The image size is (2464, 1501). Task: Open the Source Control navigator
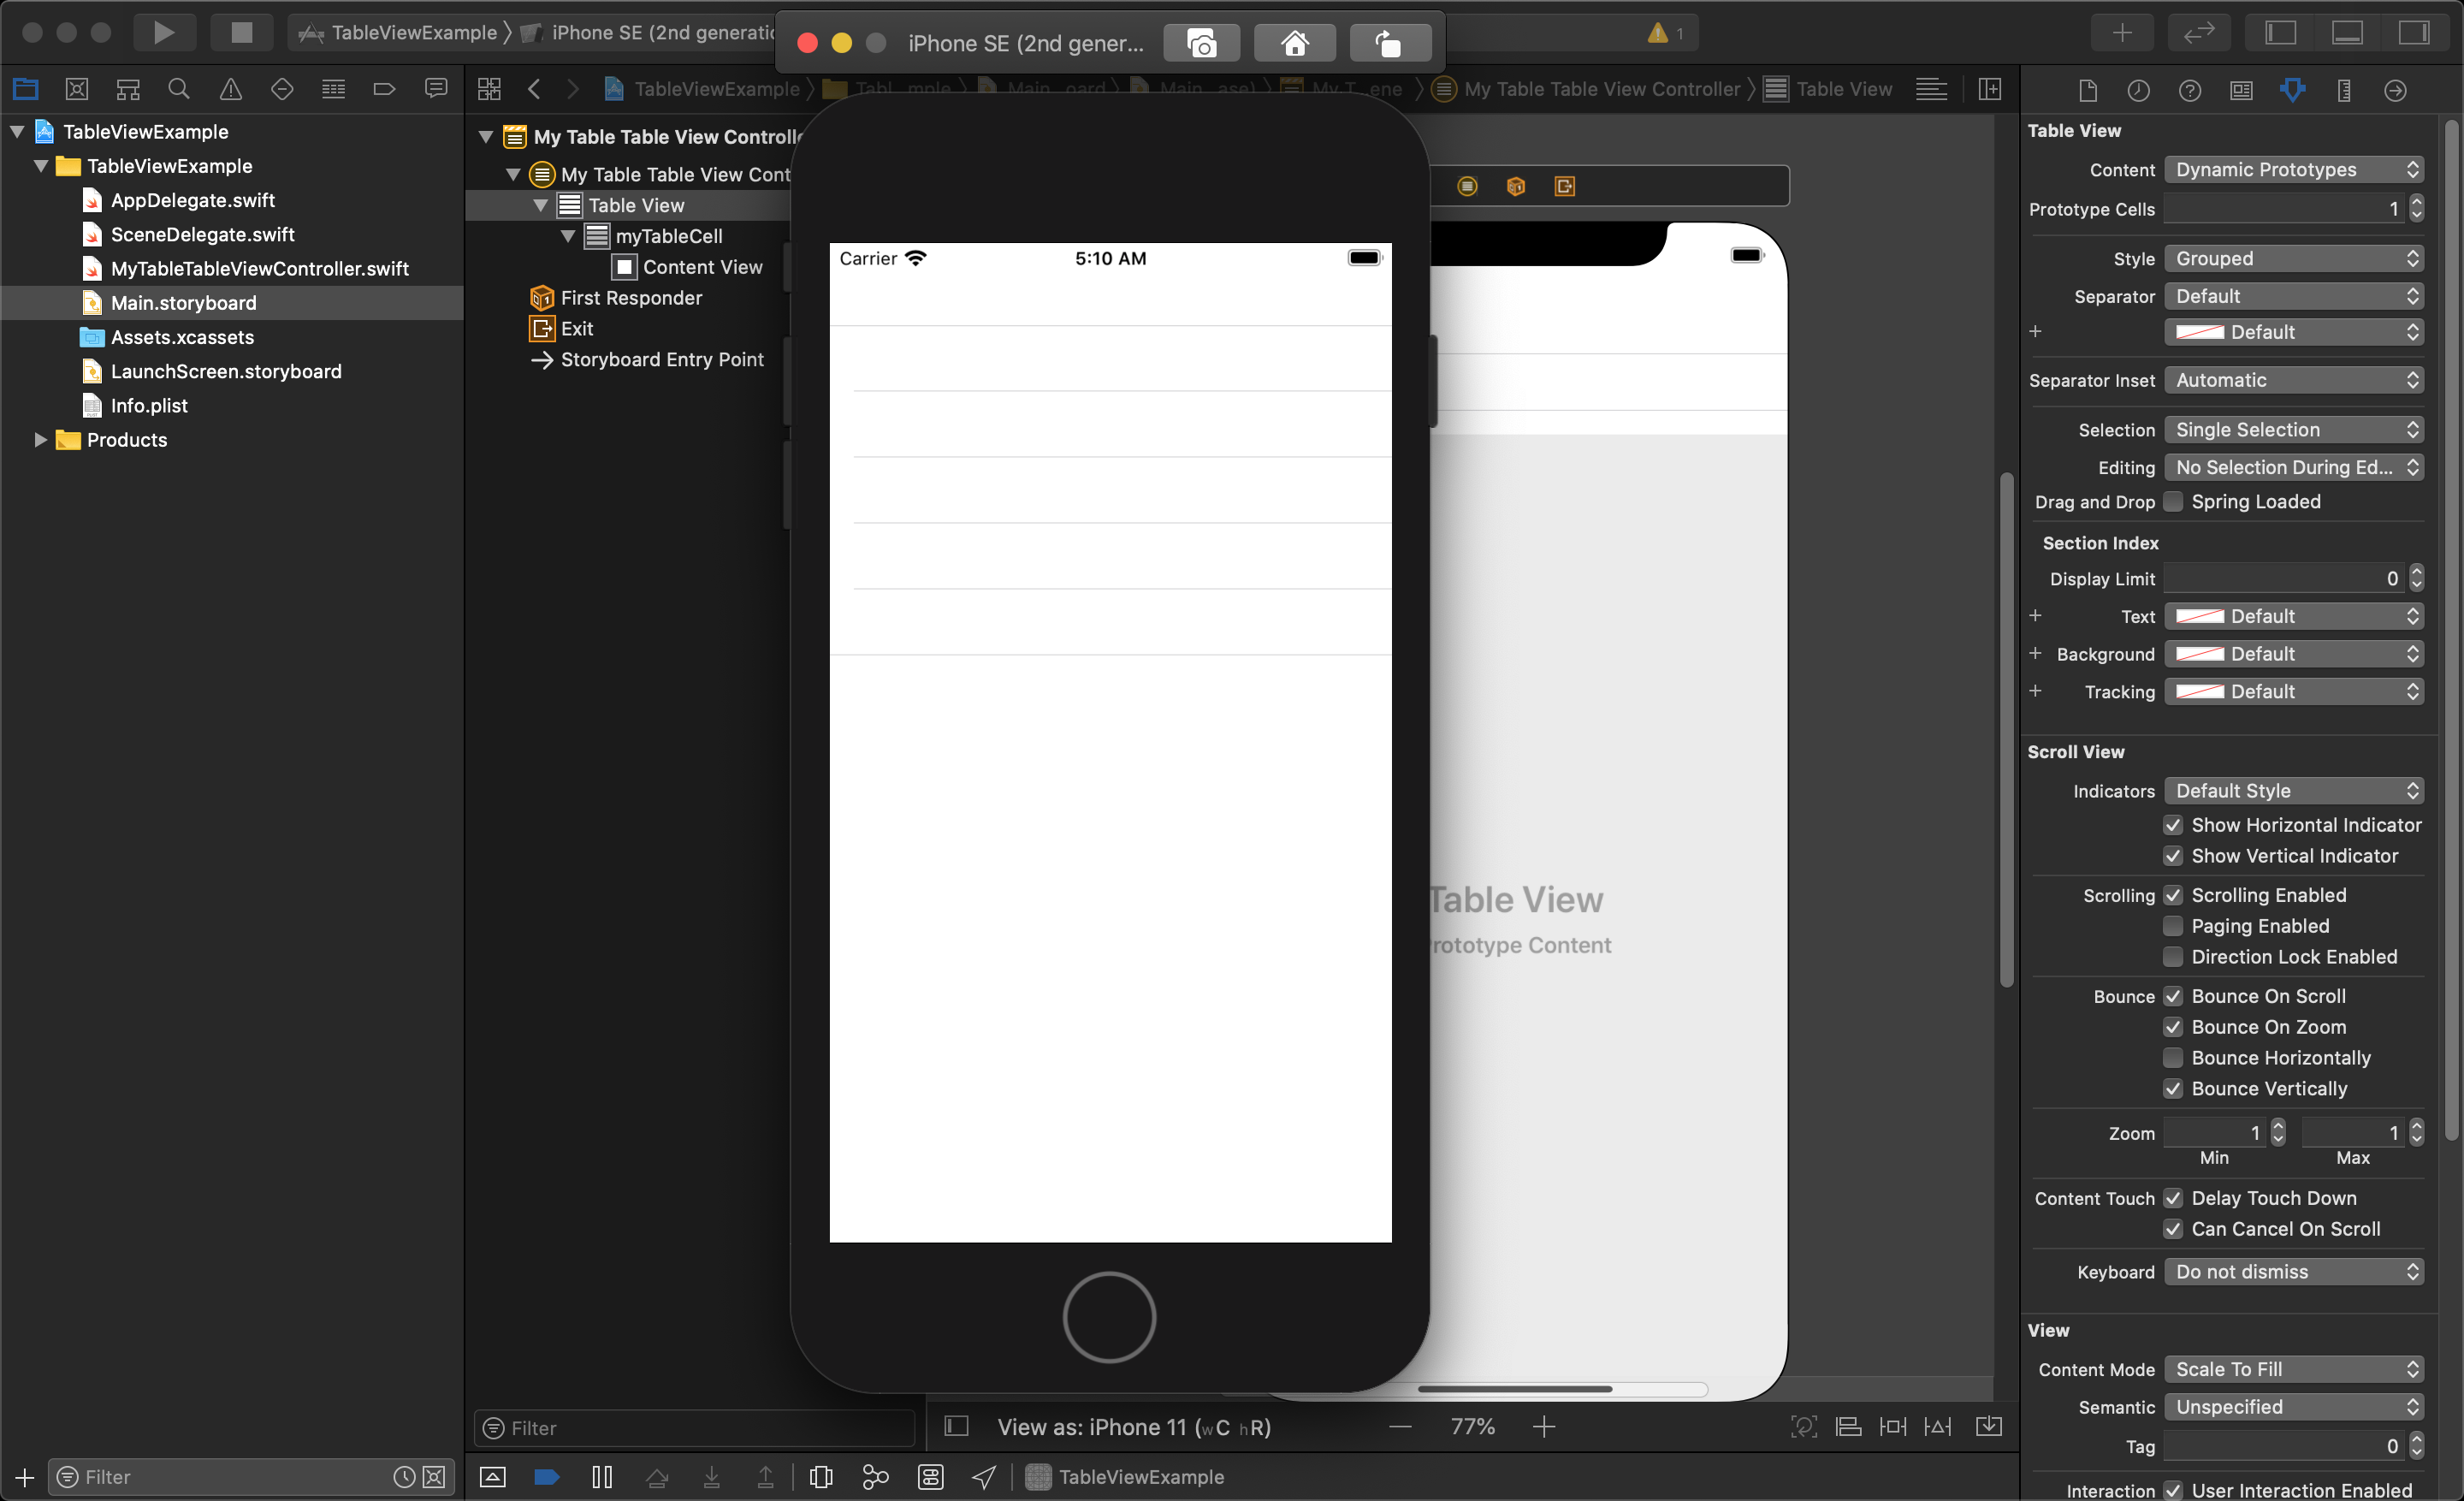click(x=77, y=89)
